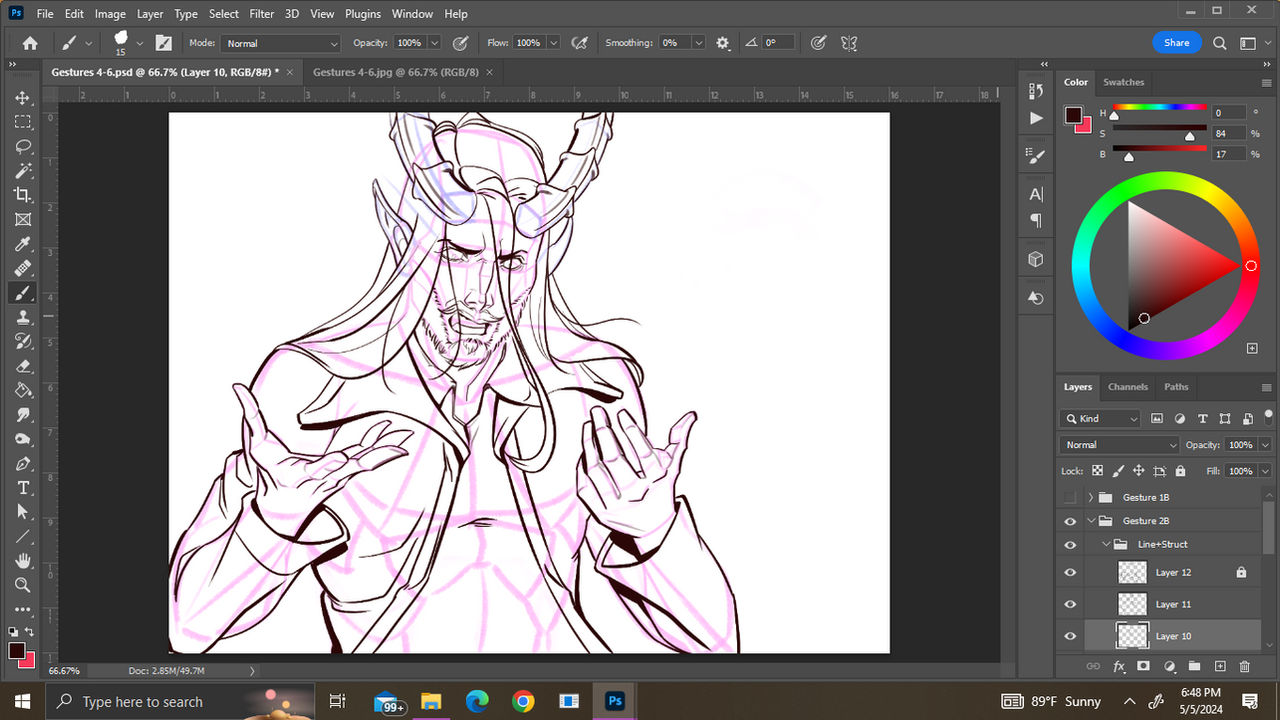This screenshot has width=1280, height=720.
Task: Toggle the transparency lock for Layer 10
Action: pyautogui.click(x=1095, y=470)
